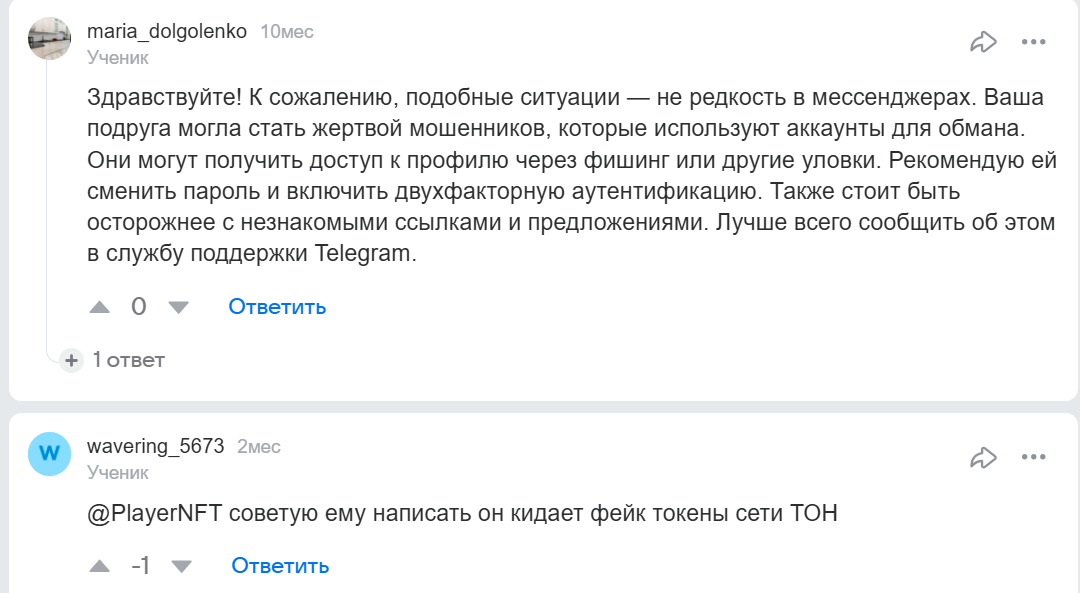Open wavering_5673's profile via username

155,446
